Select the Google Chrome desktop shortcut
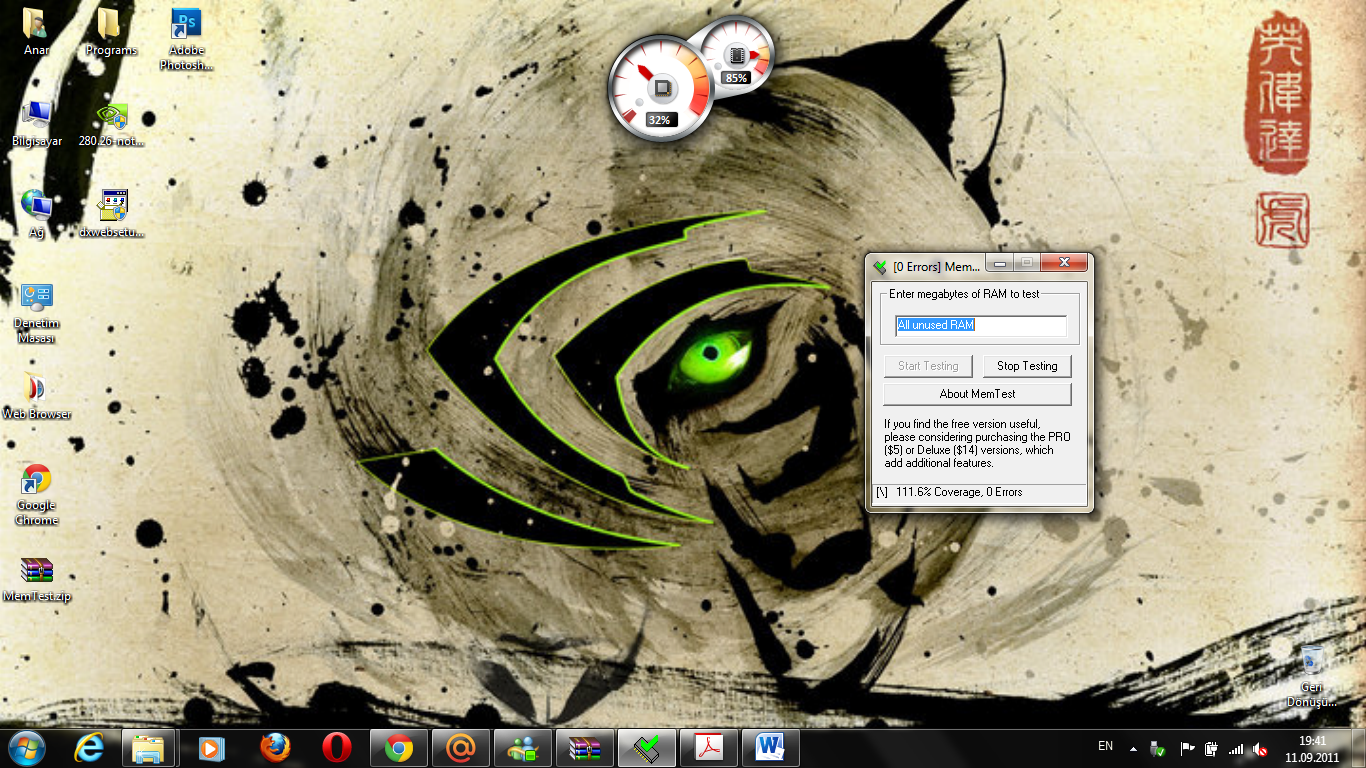The height and width of the screenshot is (768, 1366). click(37, 495)
